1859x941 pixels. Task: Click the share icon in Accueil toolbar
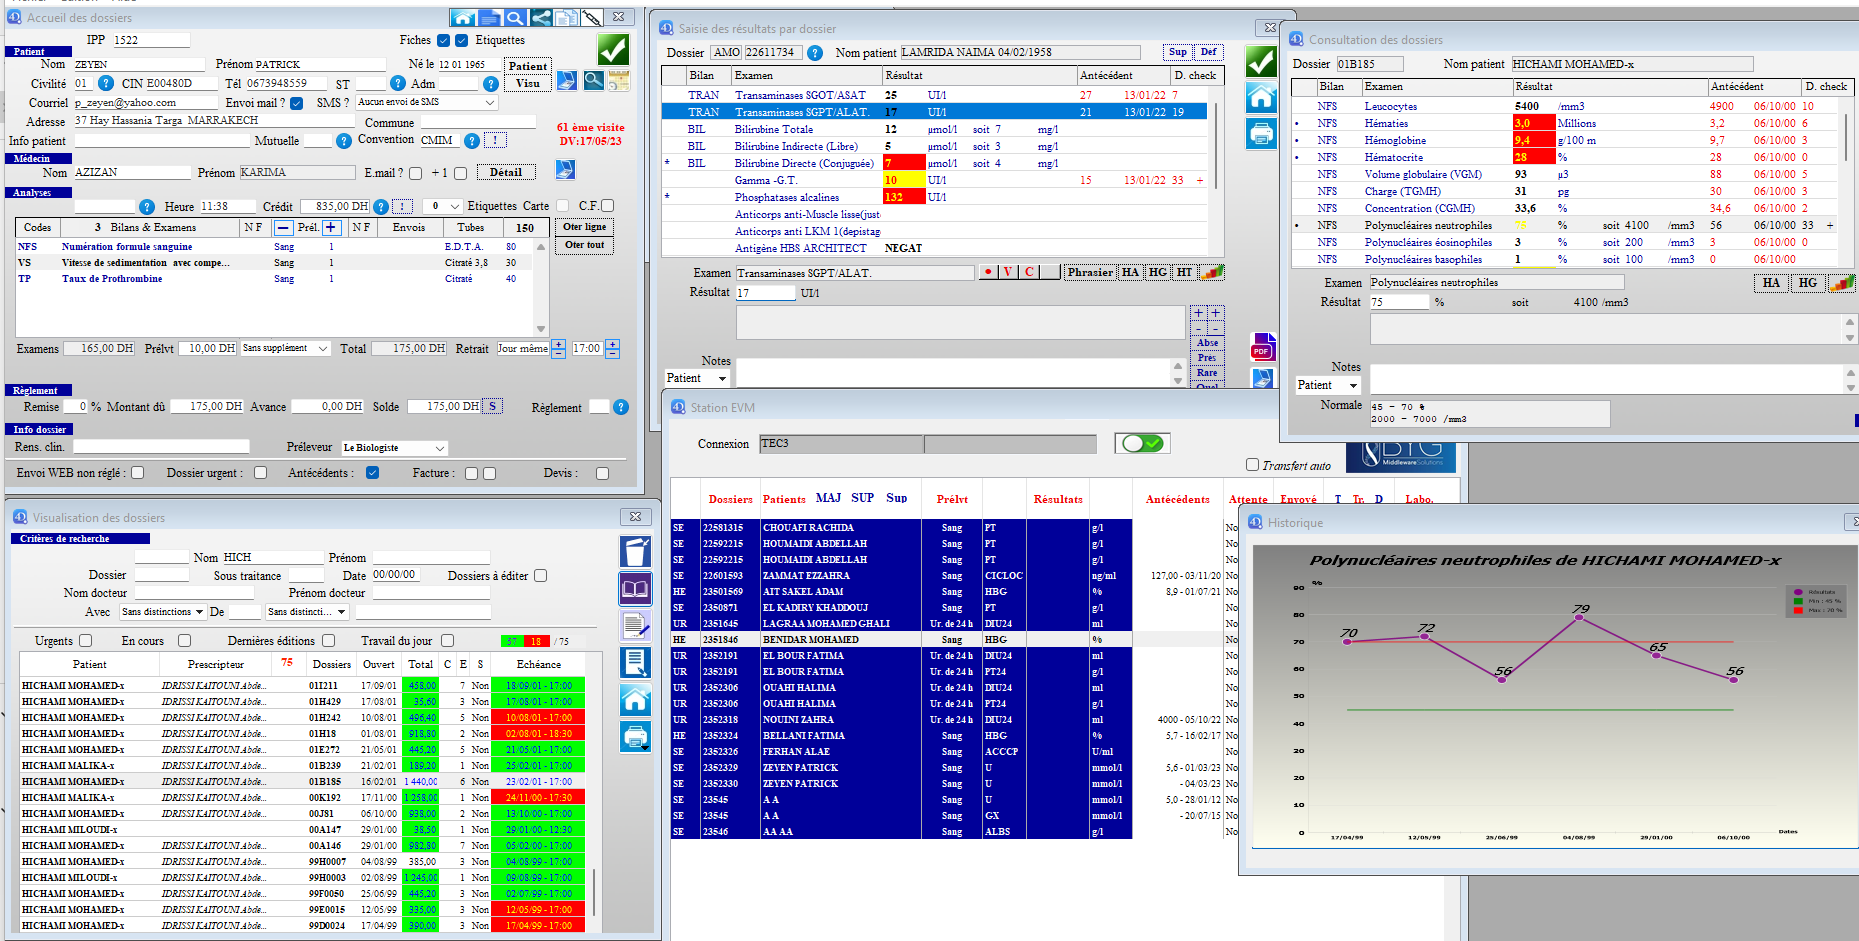click(540, 18)
